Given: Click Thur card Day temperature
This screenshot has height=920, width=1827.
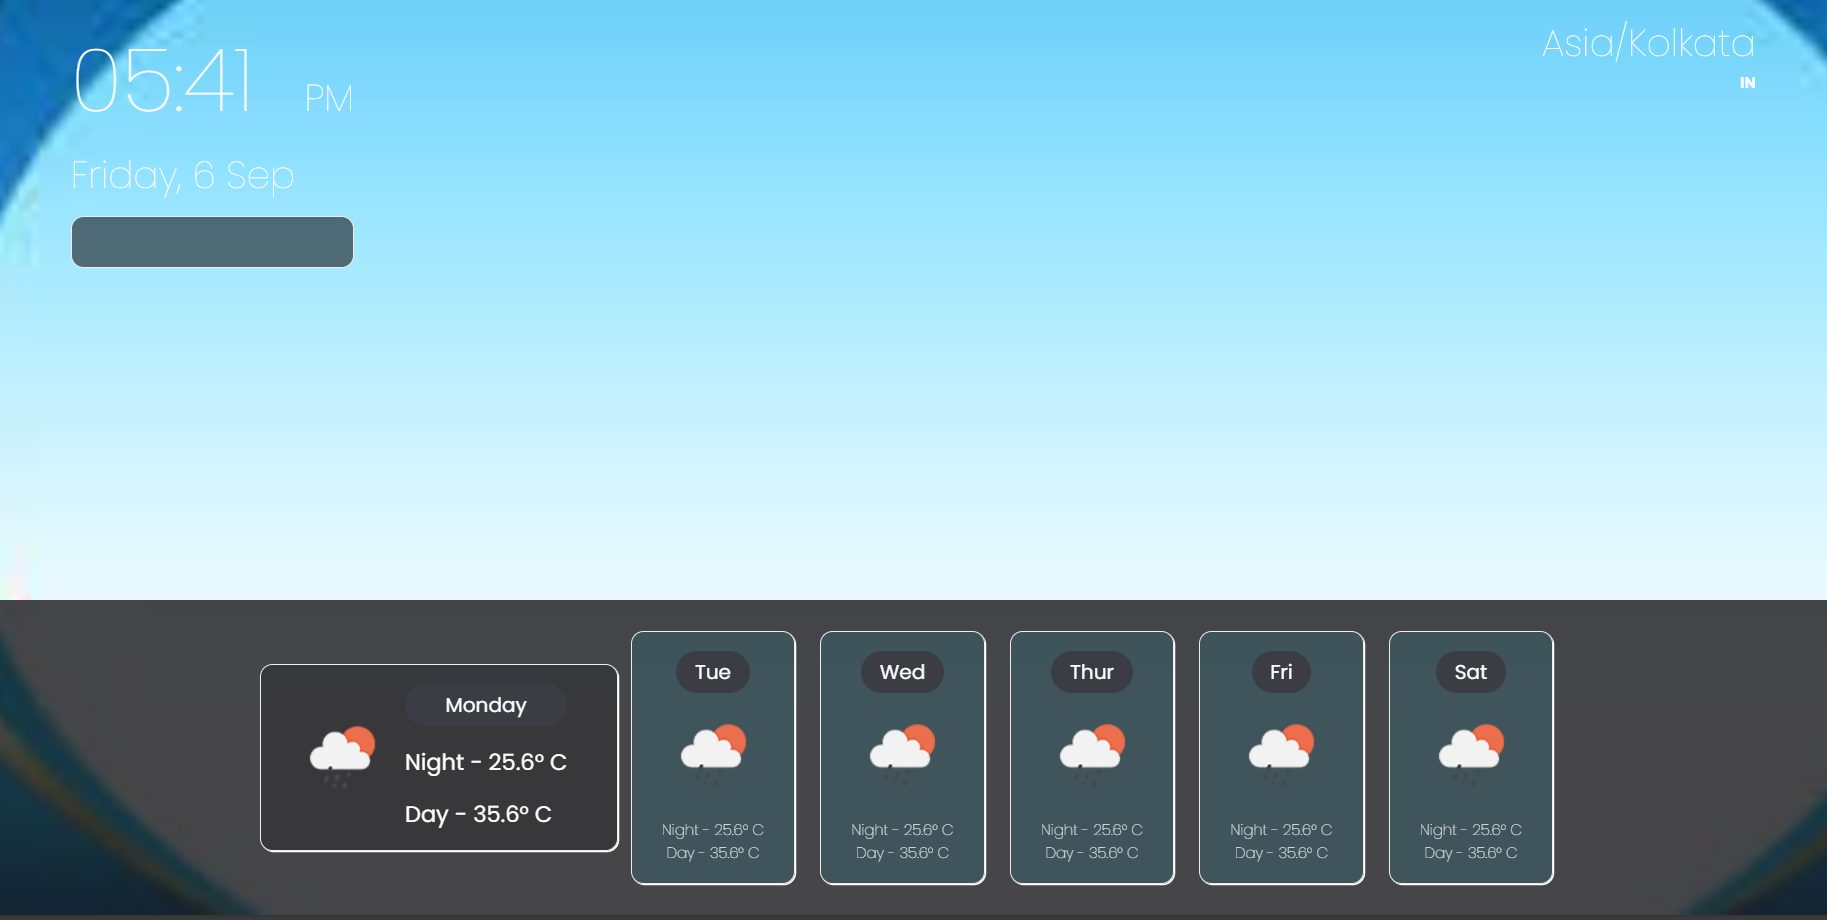Looking at the screenshot, I should [x=1092, y=853].
